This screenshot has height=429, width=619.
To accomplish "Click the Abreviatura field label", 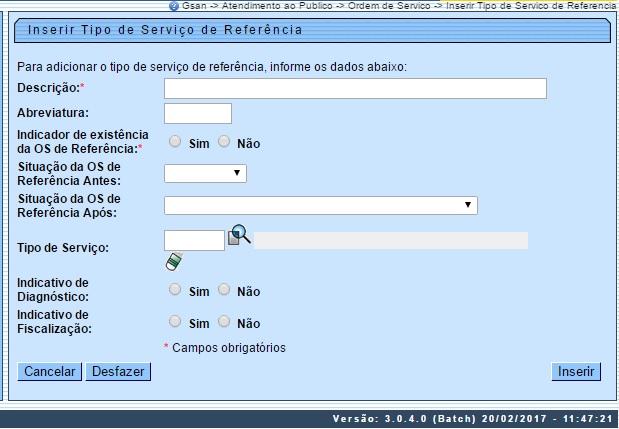I will coord(53,113).
